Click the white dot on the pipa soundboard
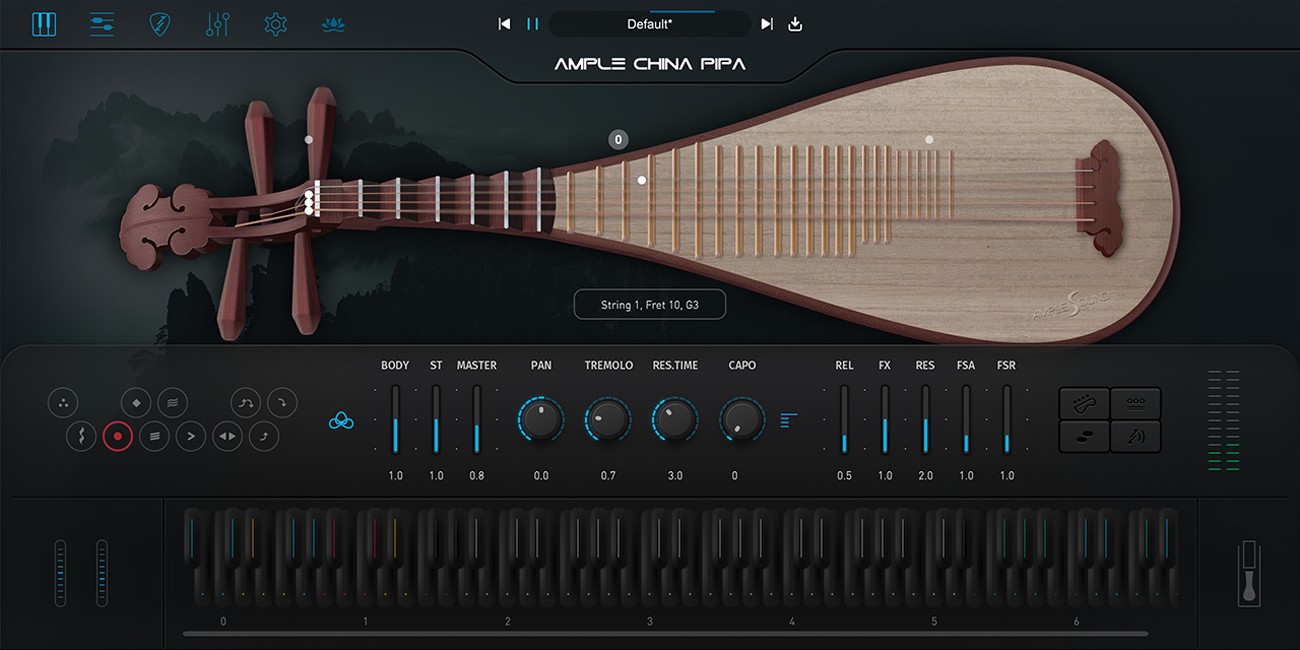Screen dimensions: 1300x650 click(929, 140)
